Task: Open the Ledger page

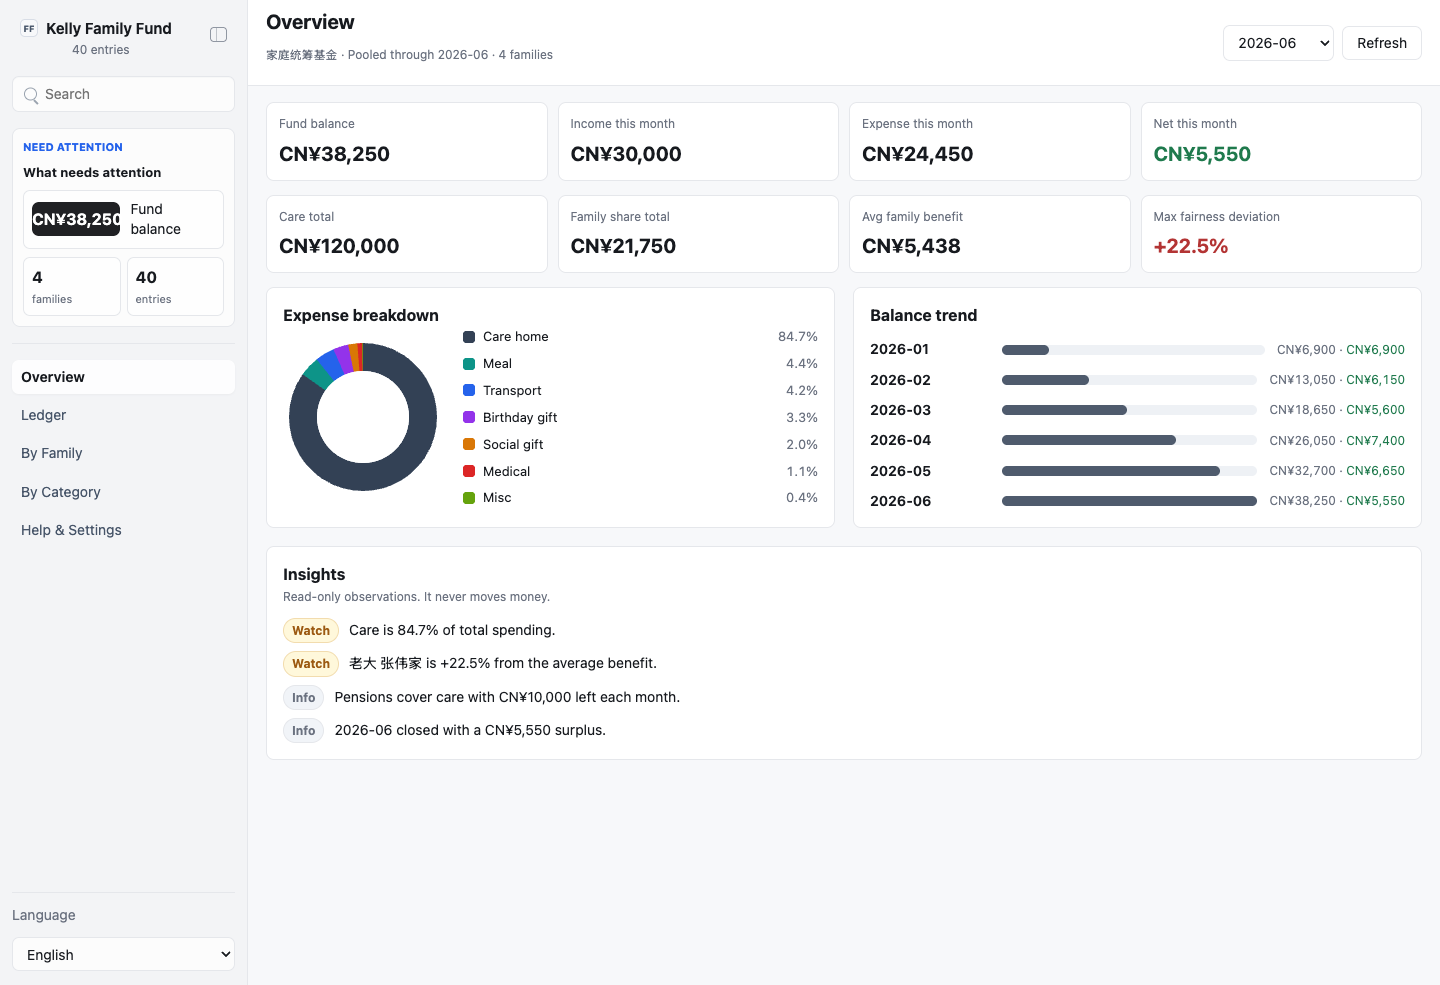Action: coord(123,415)
